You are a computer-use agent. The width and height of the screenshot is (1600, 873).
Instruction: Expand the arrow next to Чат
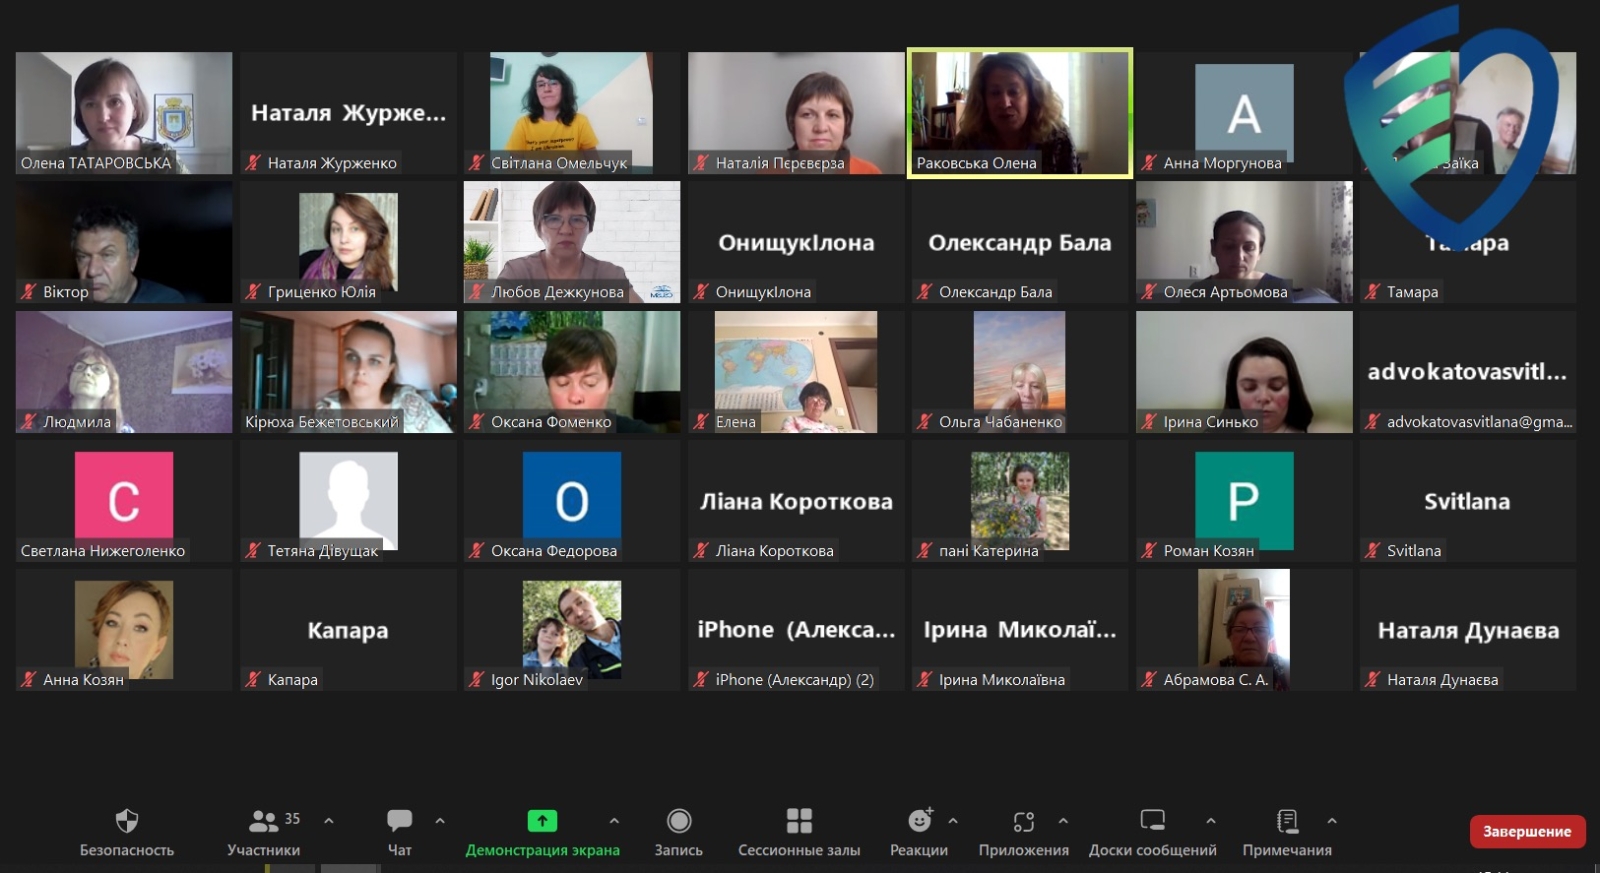(x=440, y=821)
